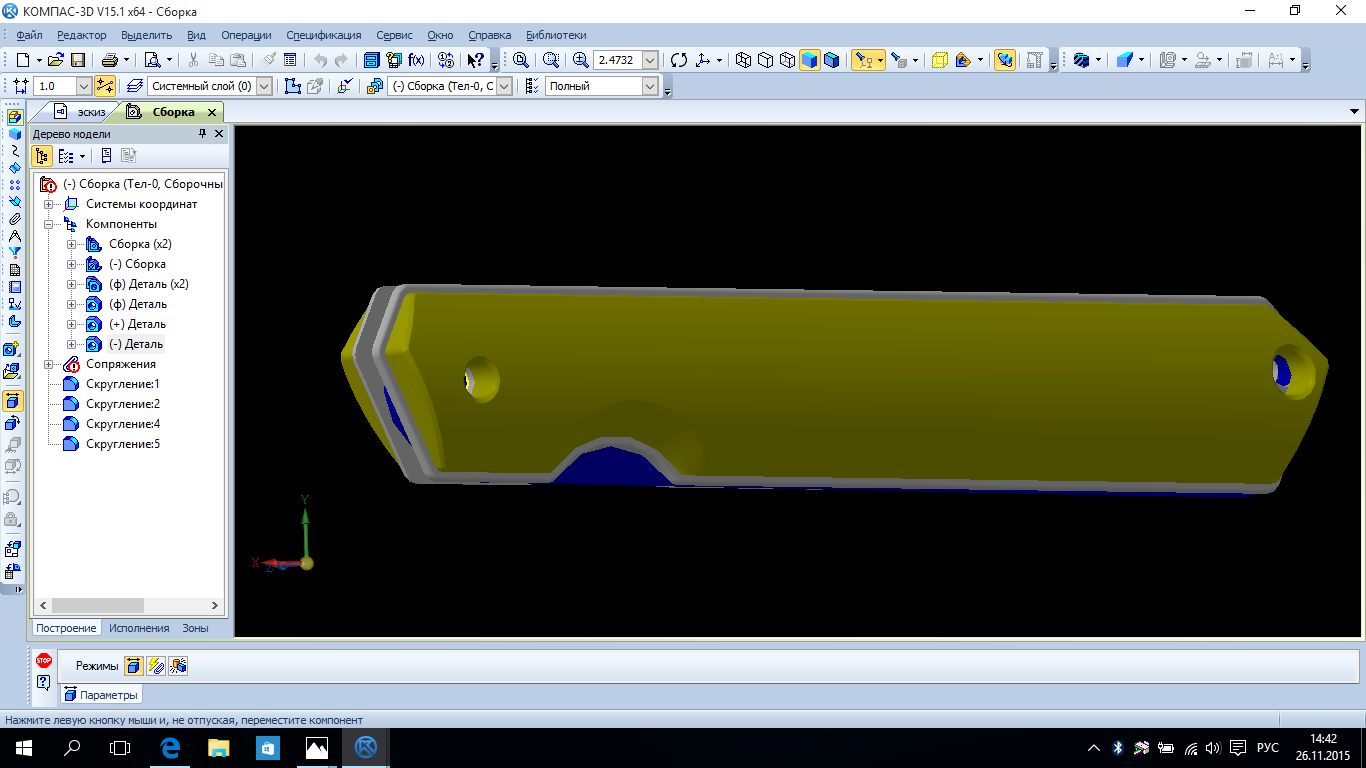Expand the Сопряжения tree node
This screenshot has height=768, width=1366.
(x=48, y=364)
